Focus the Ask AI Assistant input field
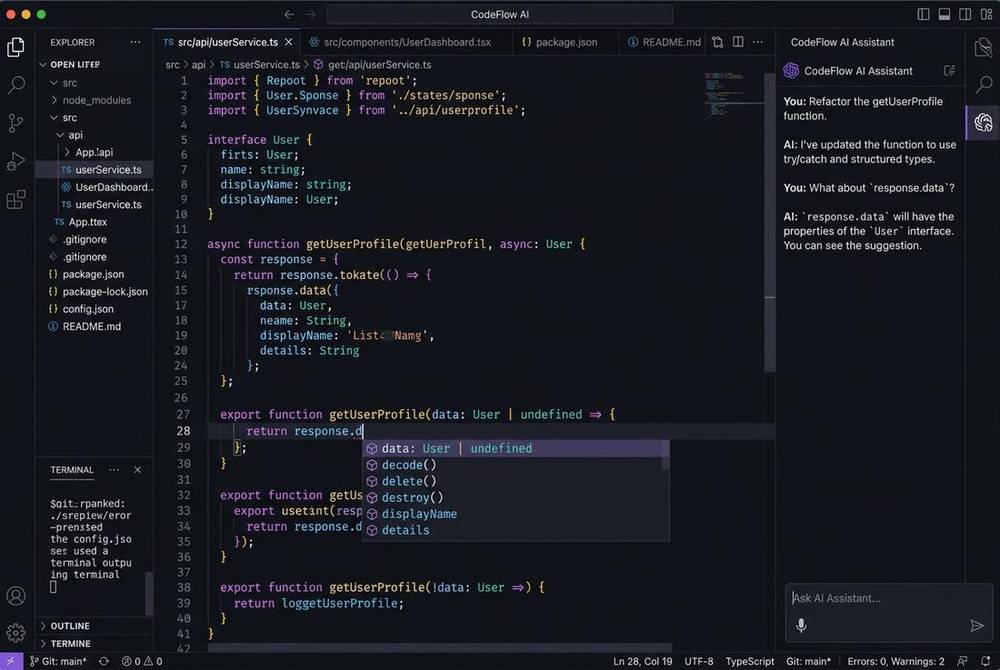 (x=888, y=598)
